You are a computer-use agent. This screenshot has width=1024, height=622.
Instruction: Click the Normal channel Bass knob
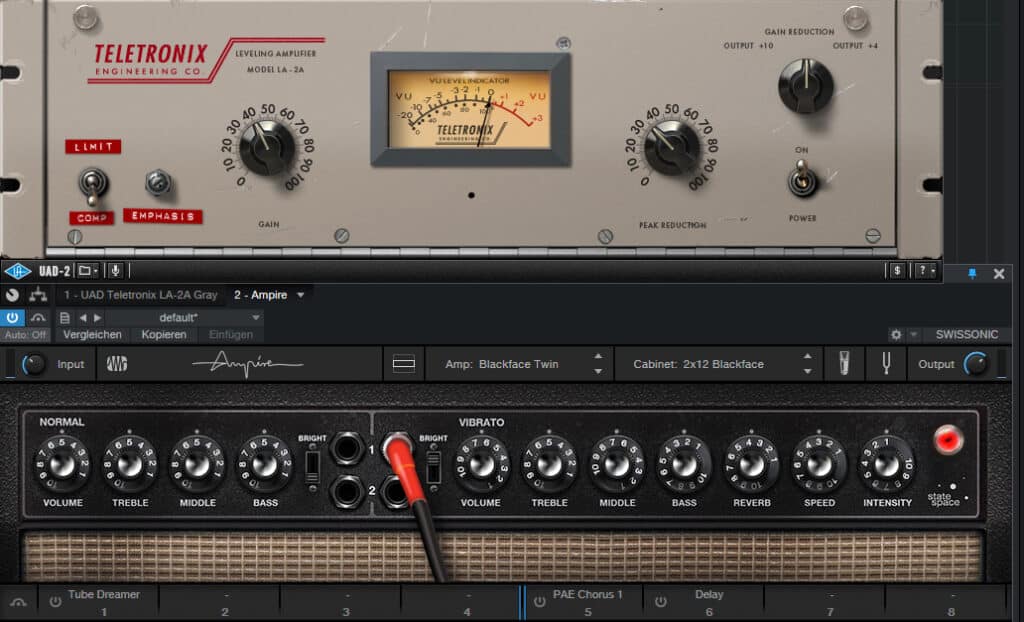coord(264,465)
